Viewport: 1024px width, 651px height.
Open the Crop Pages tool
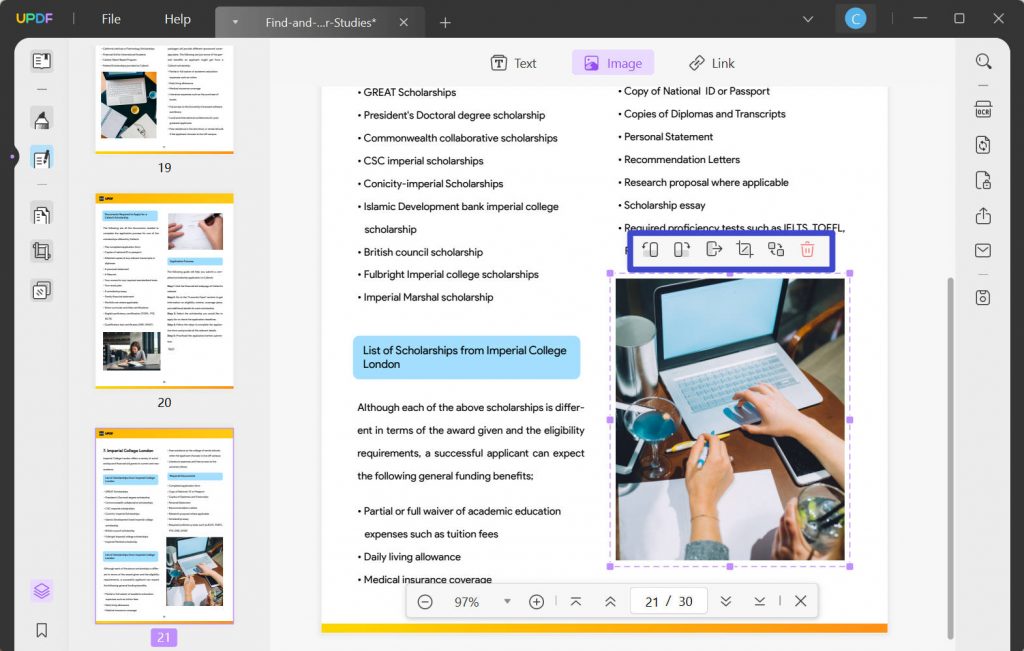pos(41,251)
